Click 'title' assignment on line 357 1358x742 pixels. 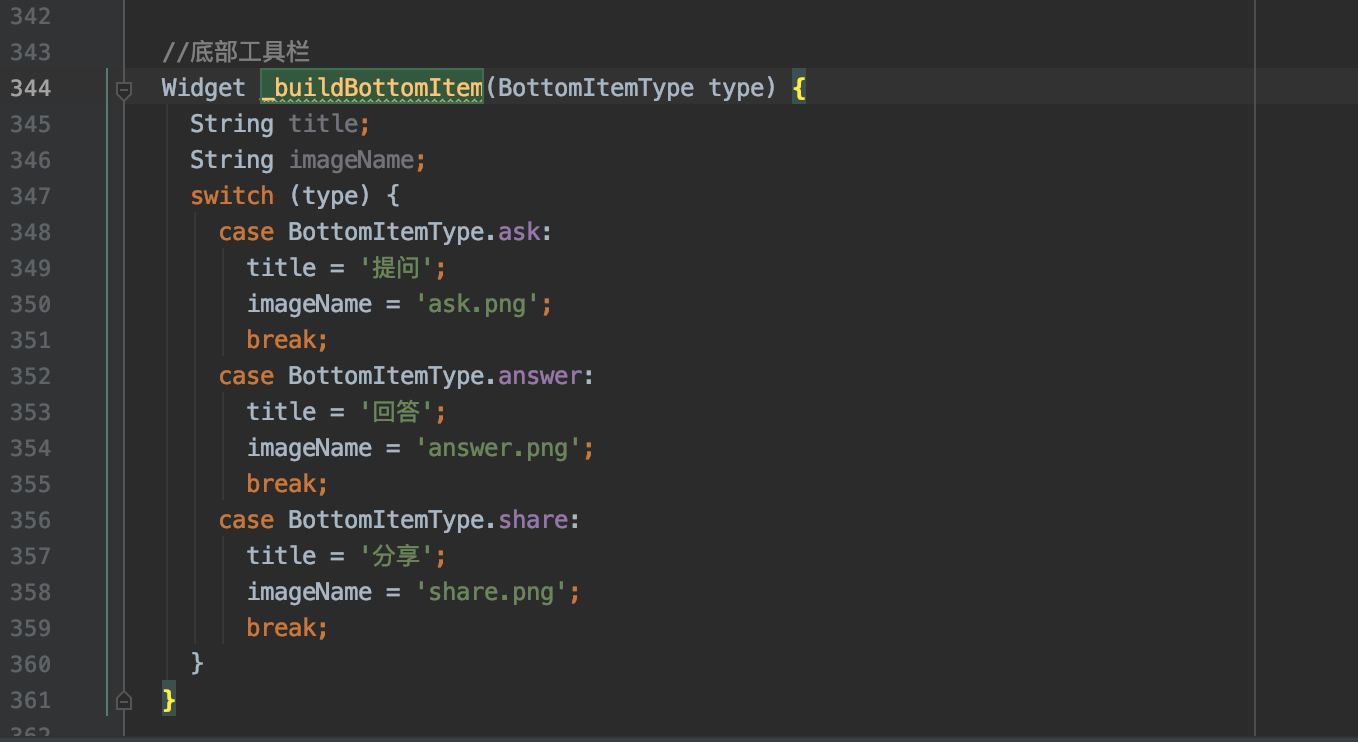pyautogui.click(x=281, y=556)
